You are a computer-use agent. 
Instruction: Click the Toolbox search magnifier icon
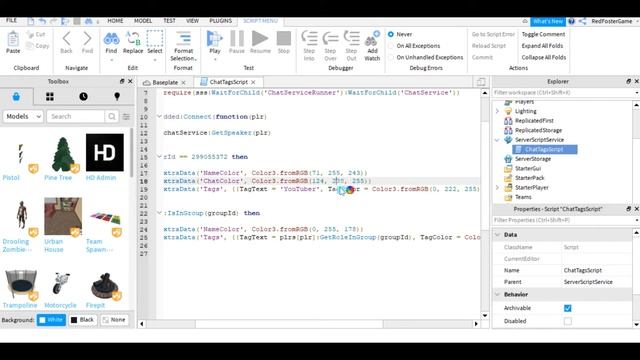tap(112, 117)
